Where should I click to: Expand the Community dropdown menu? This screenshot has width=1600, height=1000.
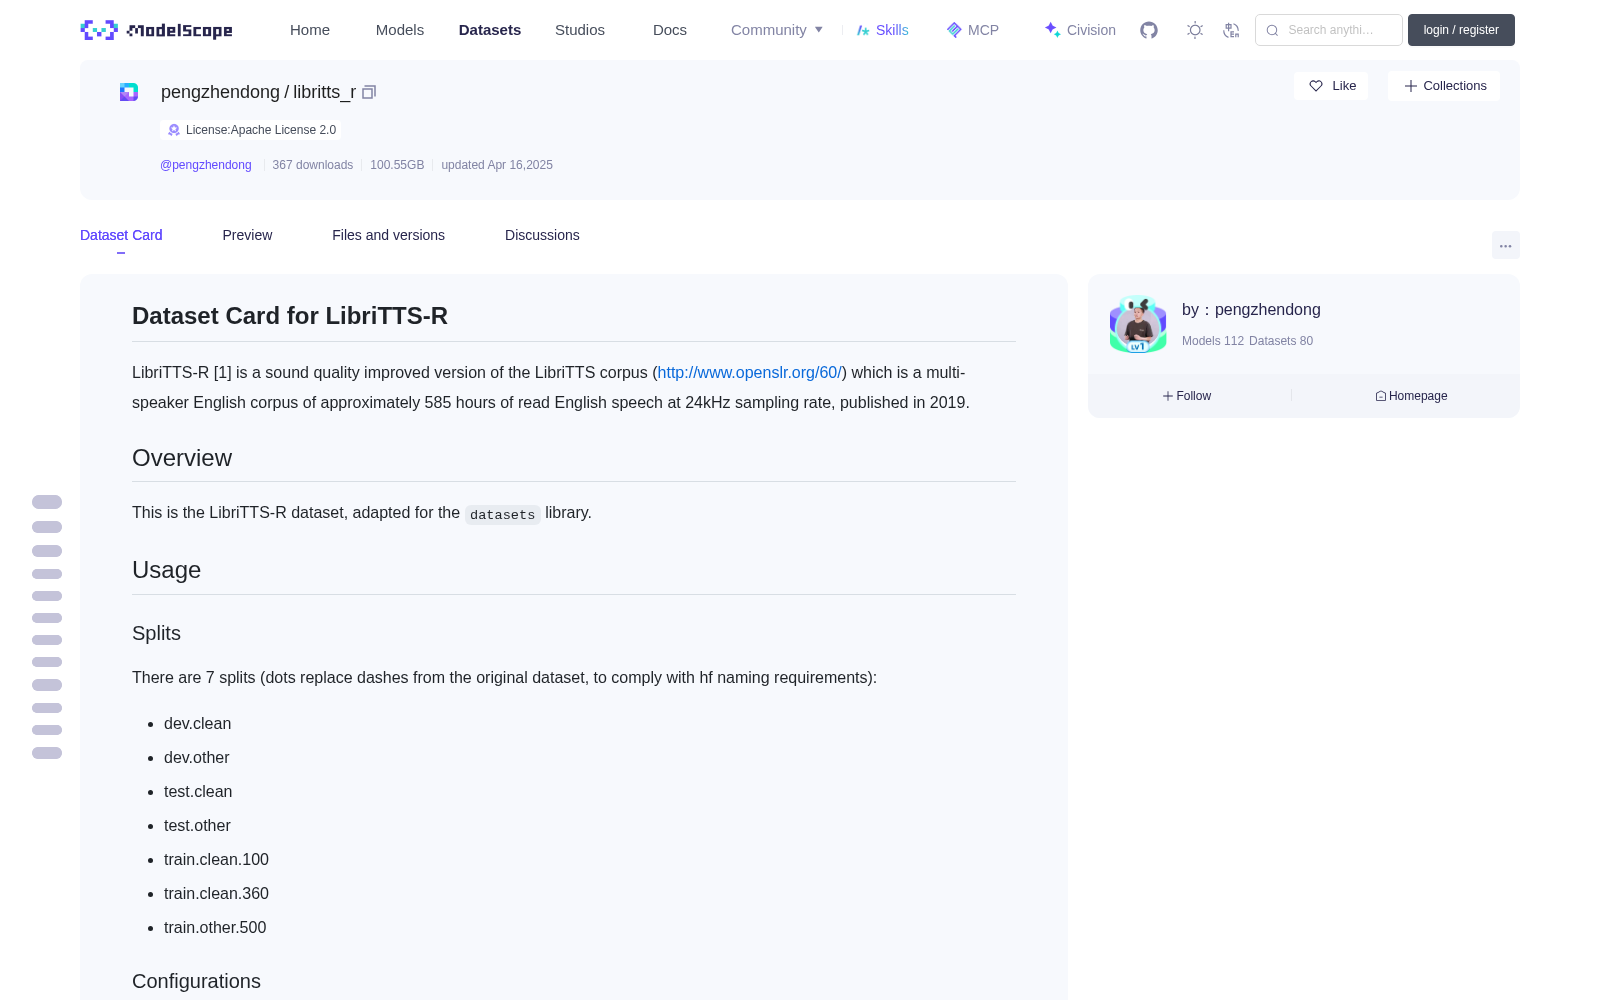click(x=777, y=30)
